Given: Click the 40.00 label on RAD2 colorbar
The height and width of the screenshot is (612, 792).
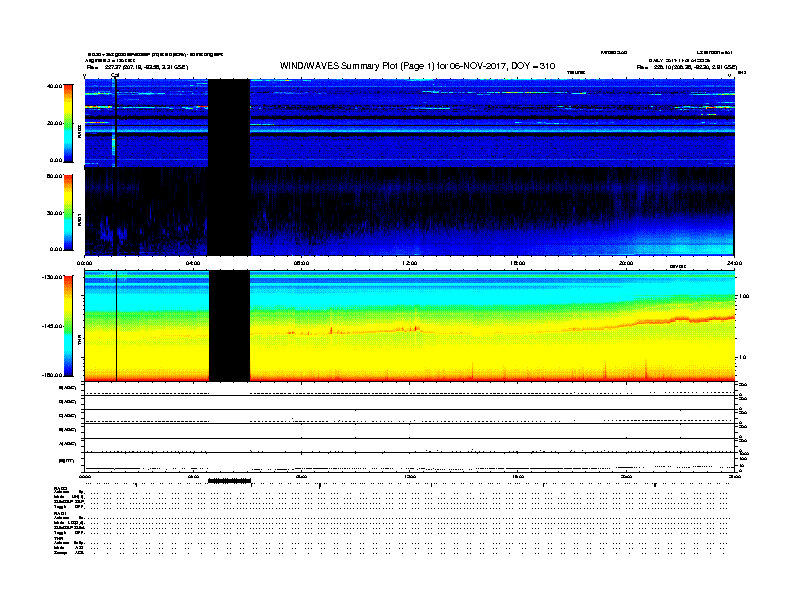Looking at the screenshot, I should point(54,86).
